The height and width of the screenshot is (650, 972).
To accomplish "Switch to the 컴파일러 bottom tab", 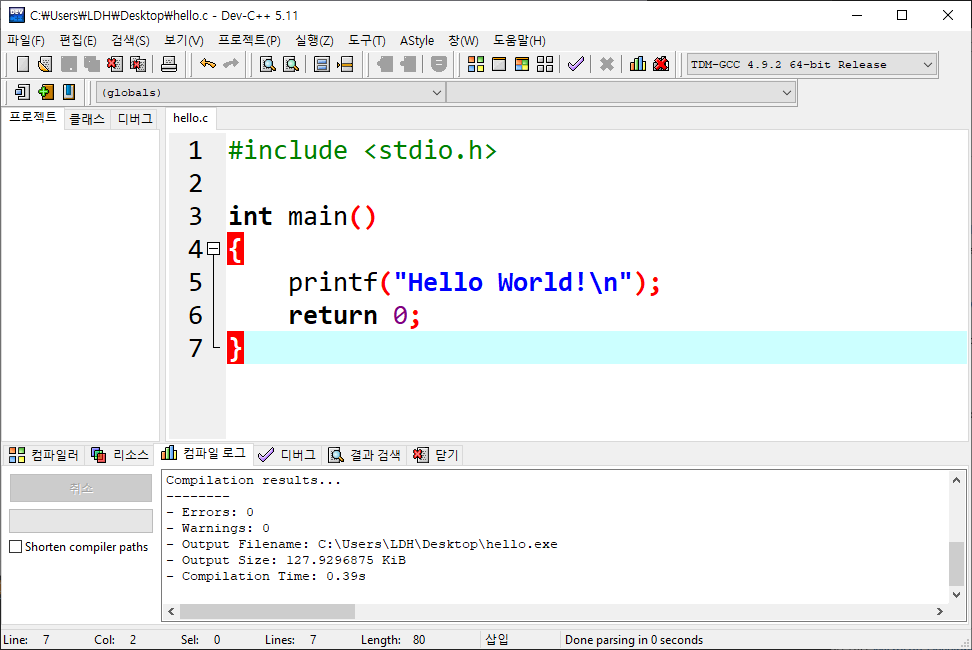I will (x=43, y=455).
